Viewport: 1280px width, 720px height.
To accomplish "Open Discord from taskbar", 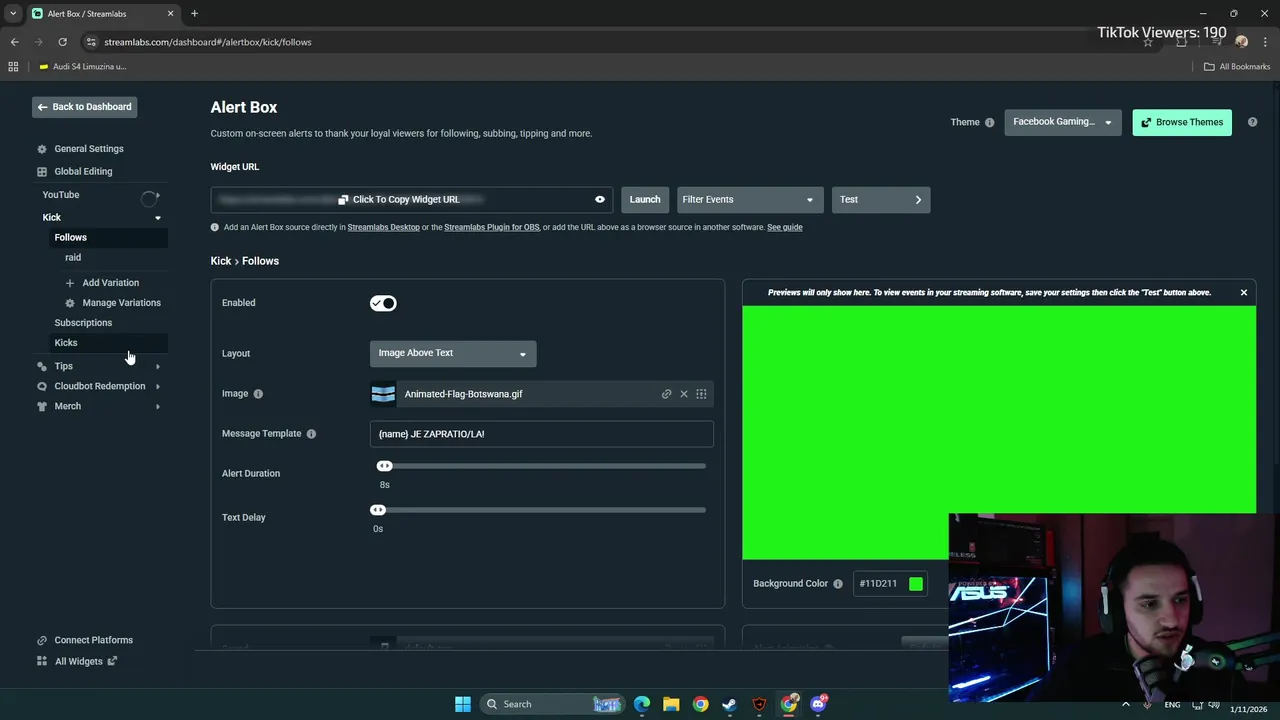I will point(818,704).
